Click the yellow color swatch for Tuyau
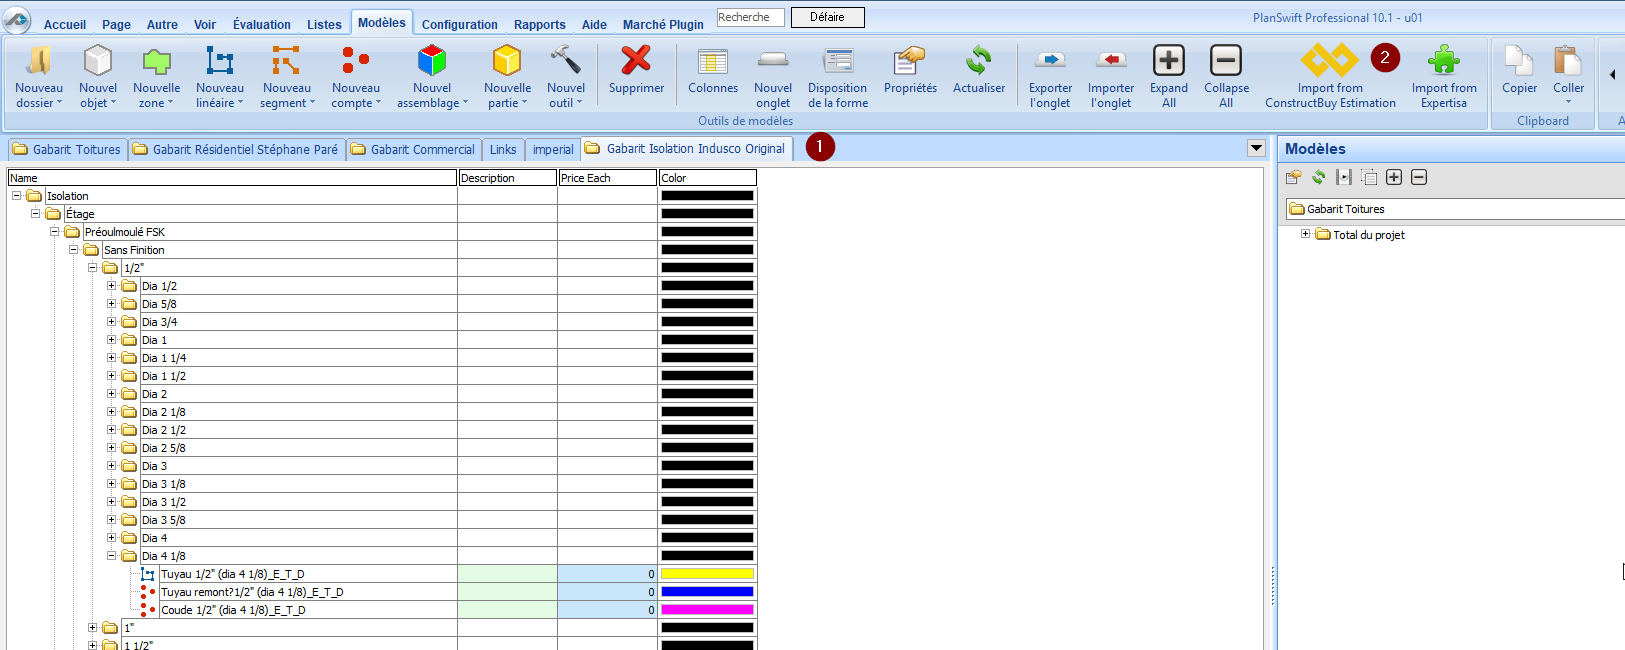Image resolution: width=1625 pixels, height=650 pixels. (x=707, y=574)
